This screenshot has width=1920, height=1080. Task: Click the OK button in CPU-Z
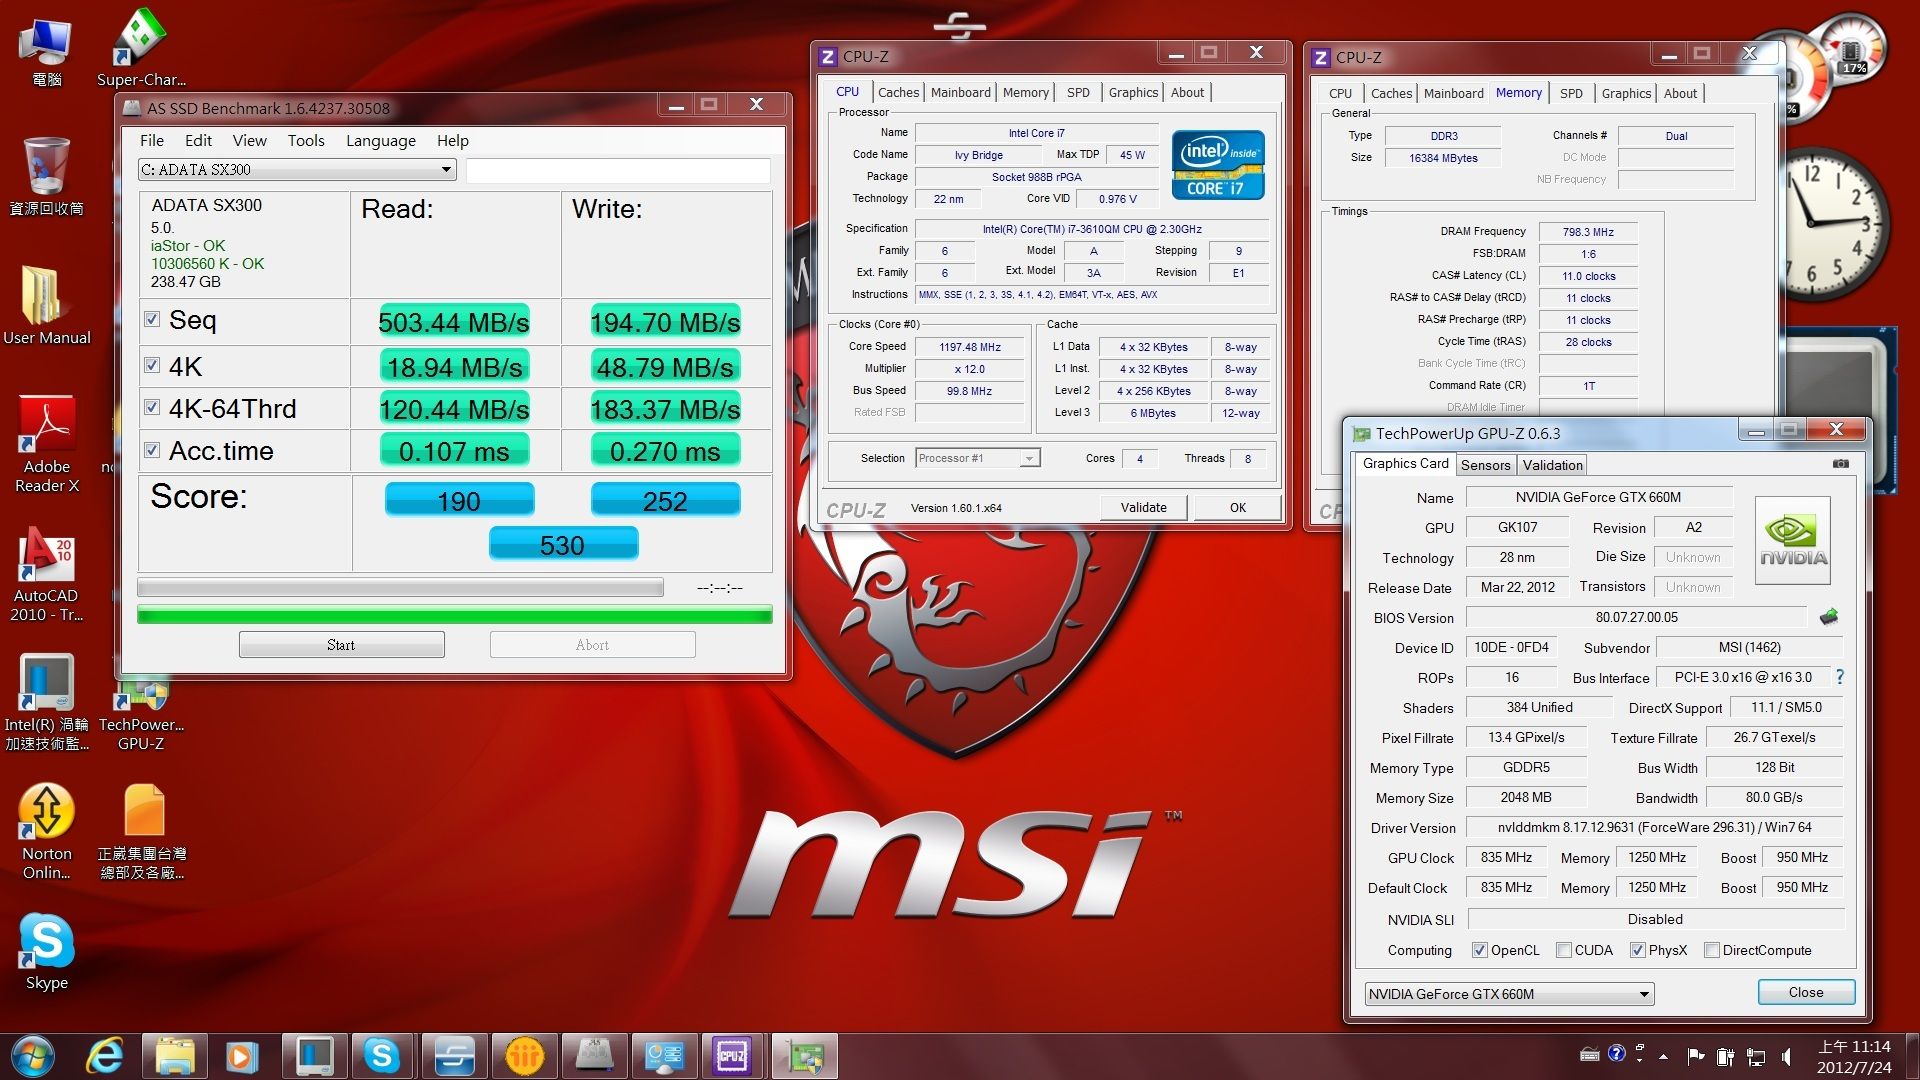click(1237, 507)
